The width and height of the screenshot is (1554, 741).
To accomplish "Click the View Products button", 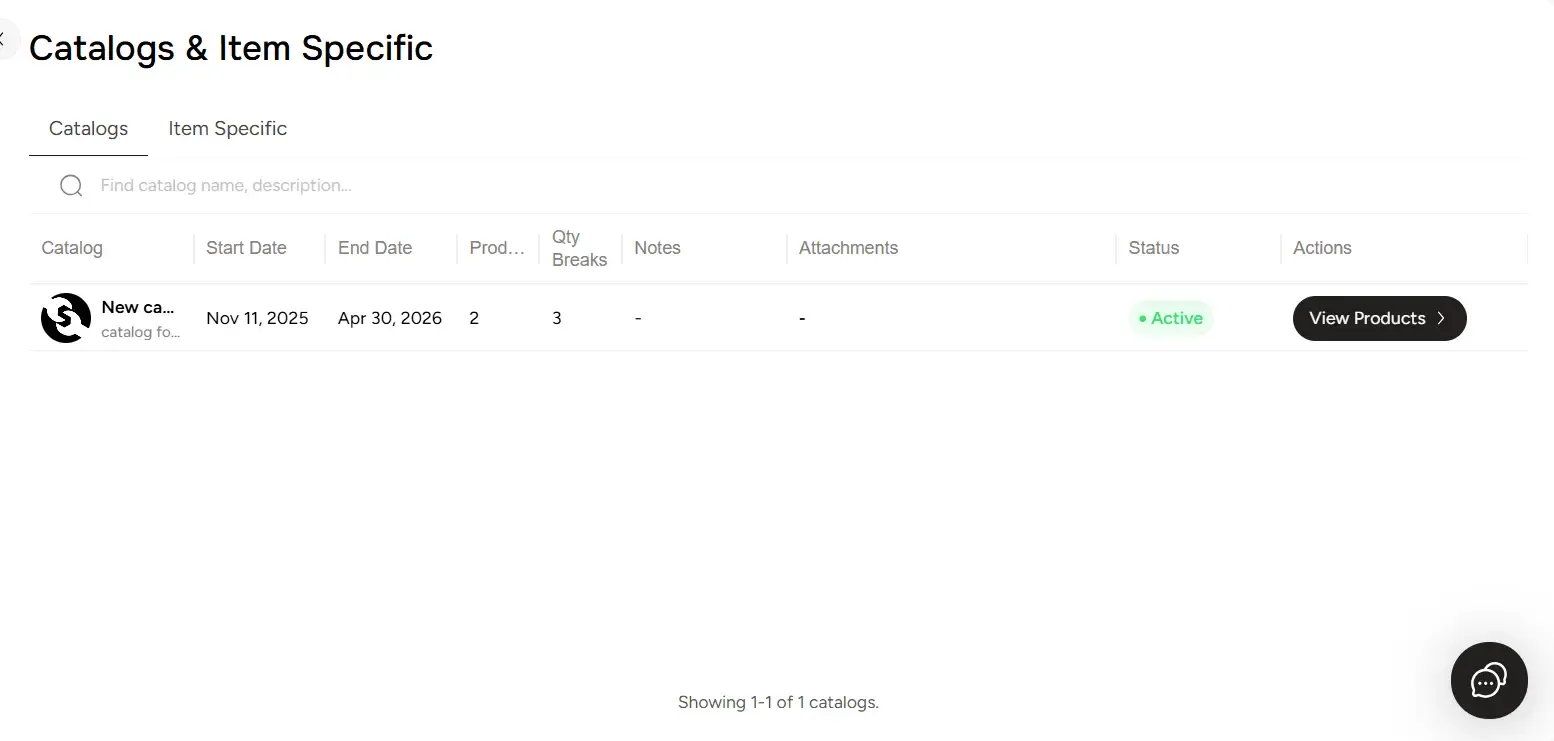I will 1379,318.
